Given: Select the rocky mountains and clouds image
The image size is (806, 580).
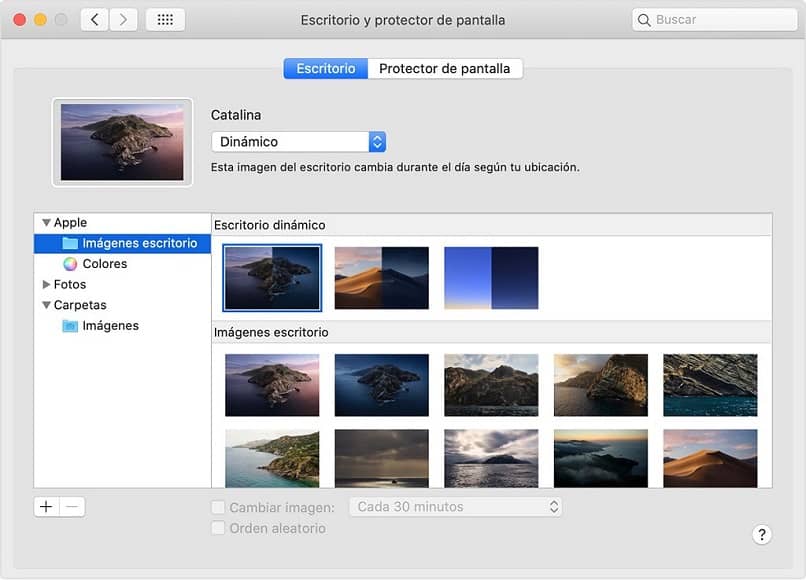Looking at the screenshot, I should pos(491,385).
